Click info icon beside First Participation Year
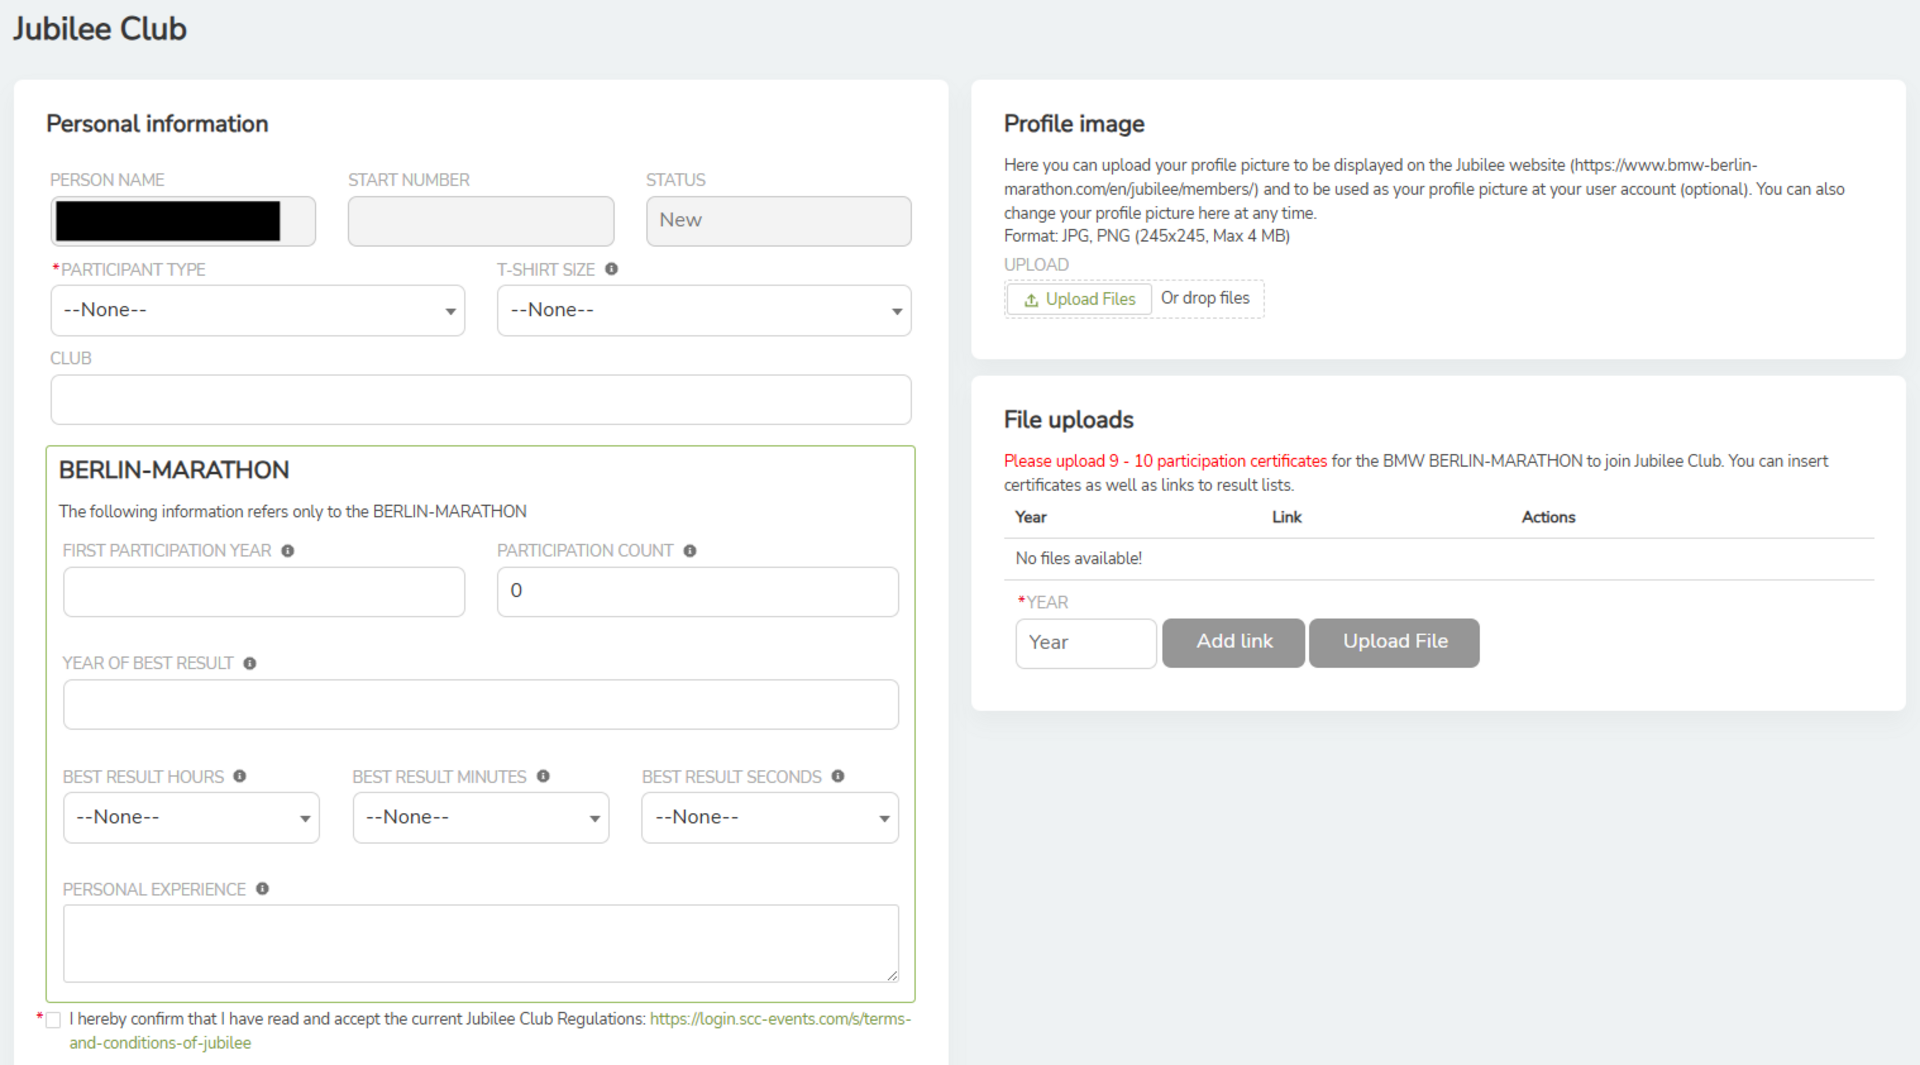Screen dimensions: 1920x1065 click(288, 551)
